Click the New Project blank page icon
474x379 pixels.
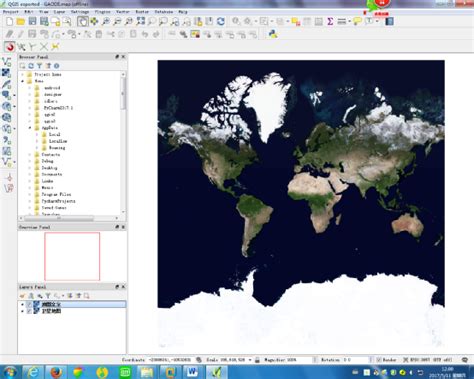pos(9,22)
